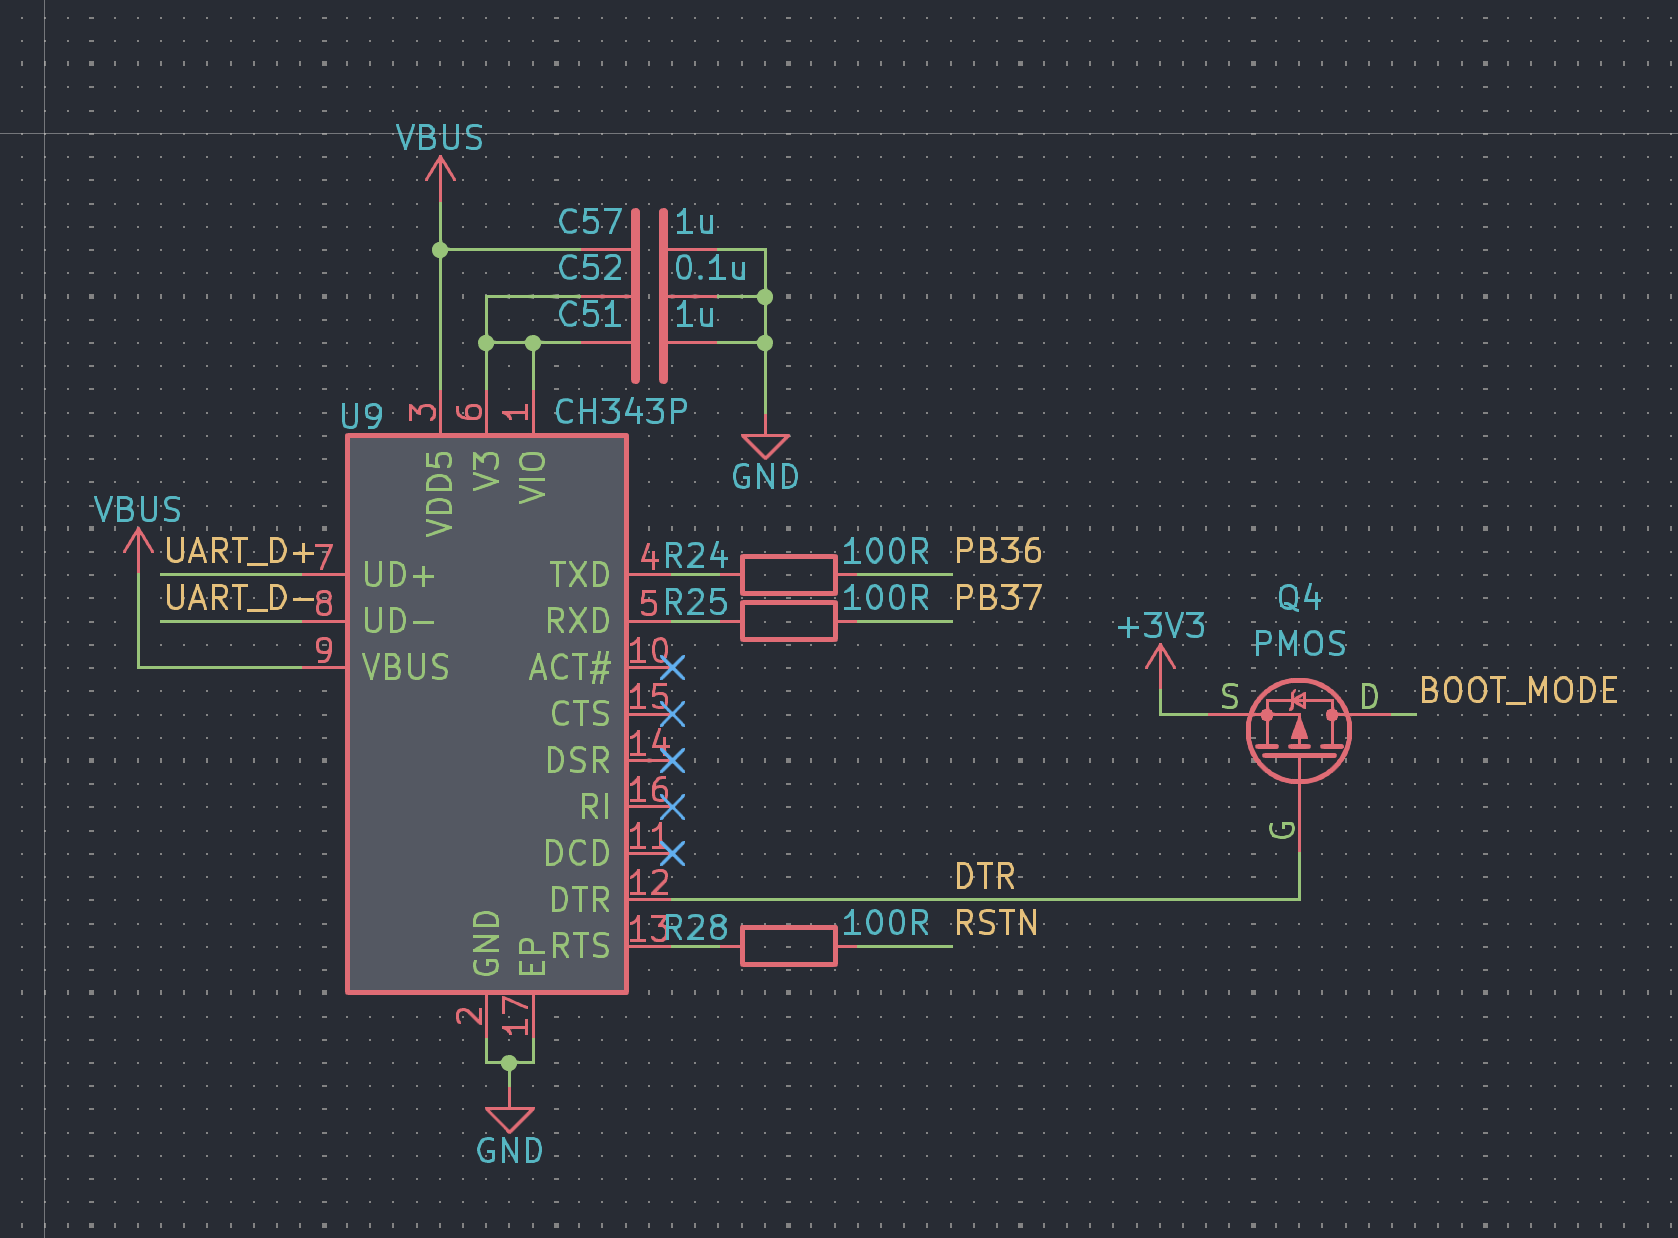Screen dimensions: 1678x1238
Task: Select the no-connect marker on CTS pin
Action: (x=672, y=714)
